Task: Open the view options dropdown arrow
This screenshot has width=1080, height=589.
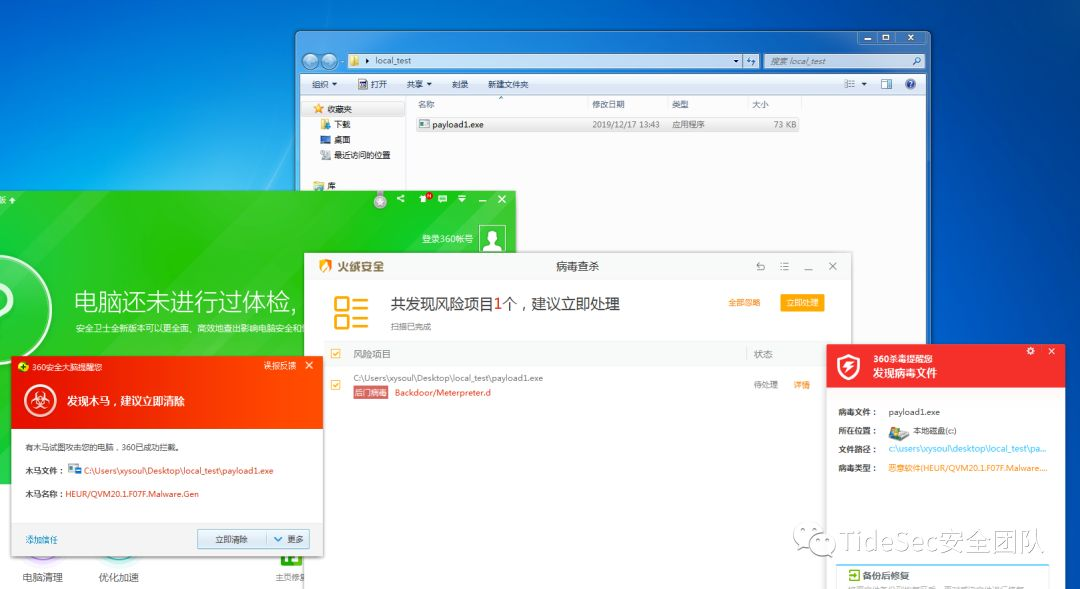Action: [x=864, y=85]
